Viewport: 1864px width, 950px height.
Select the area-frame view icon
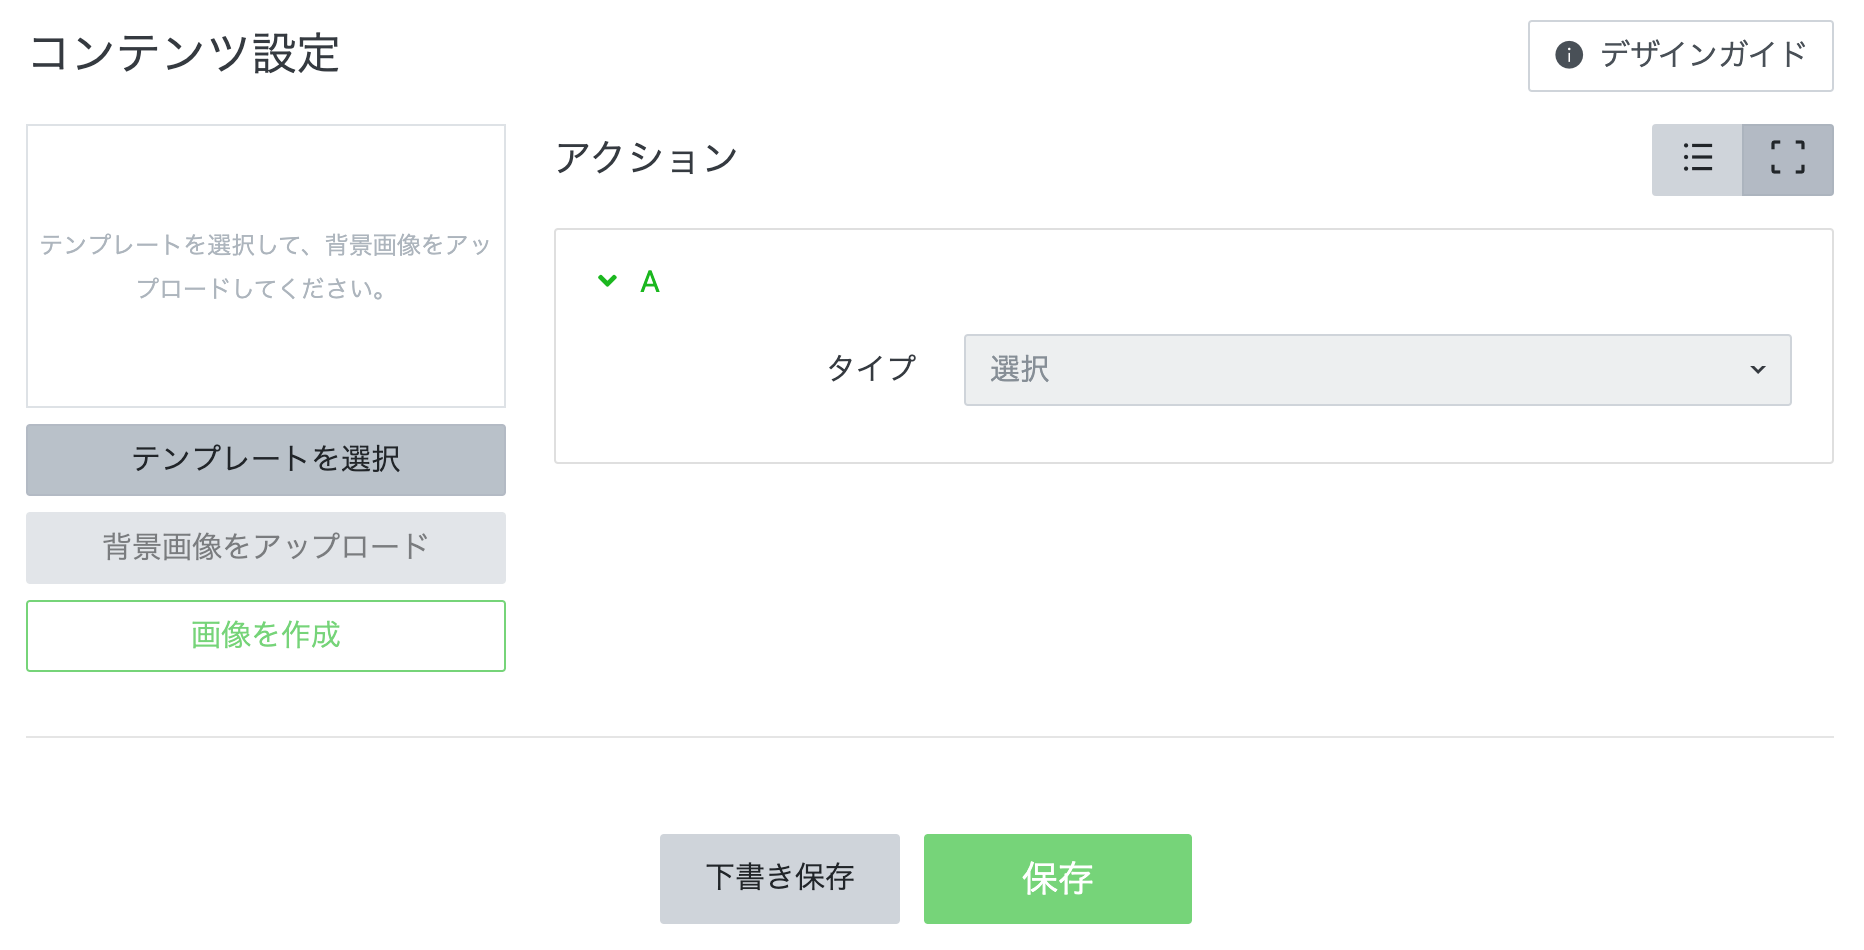[x=1787, y=159]
